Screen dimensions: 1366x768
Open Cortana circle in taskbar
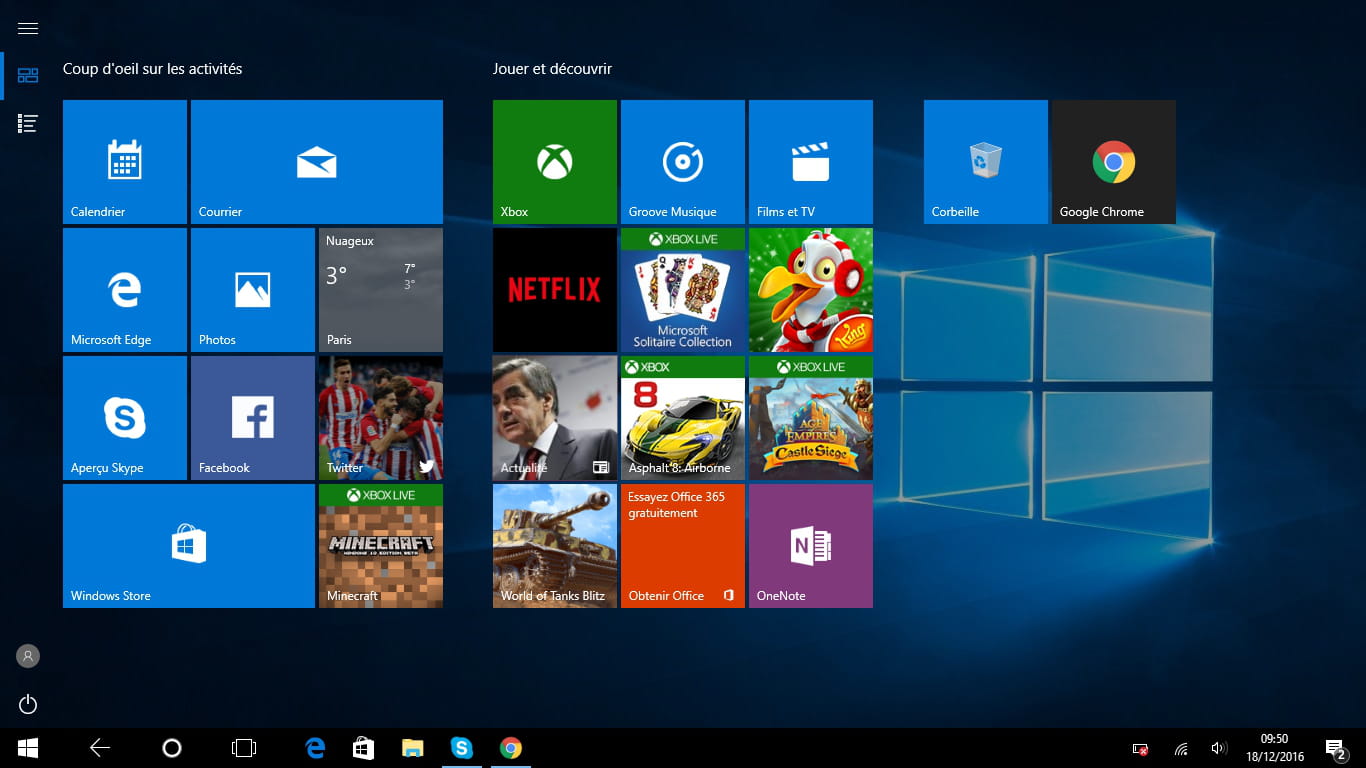(x=172, y=748)
